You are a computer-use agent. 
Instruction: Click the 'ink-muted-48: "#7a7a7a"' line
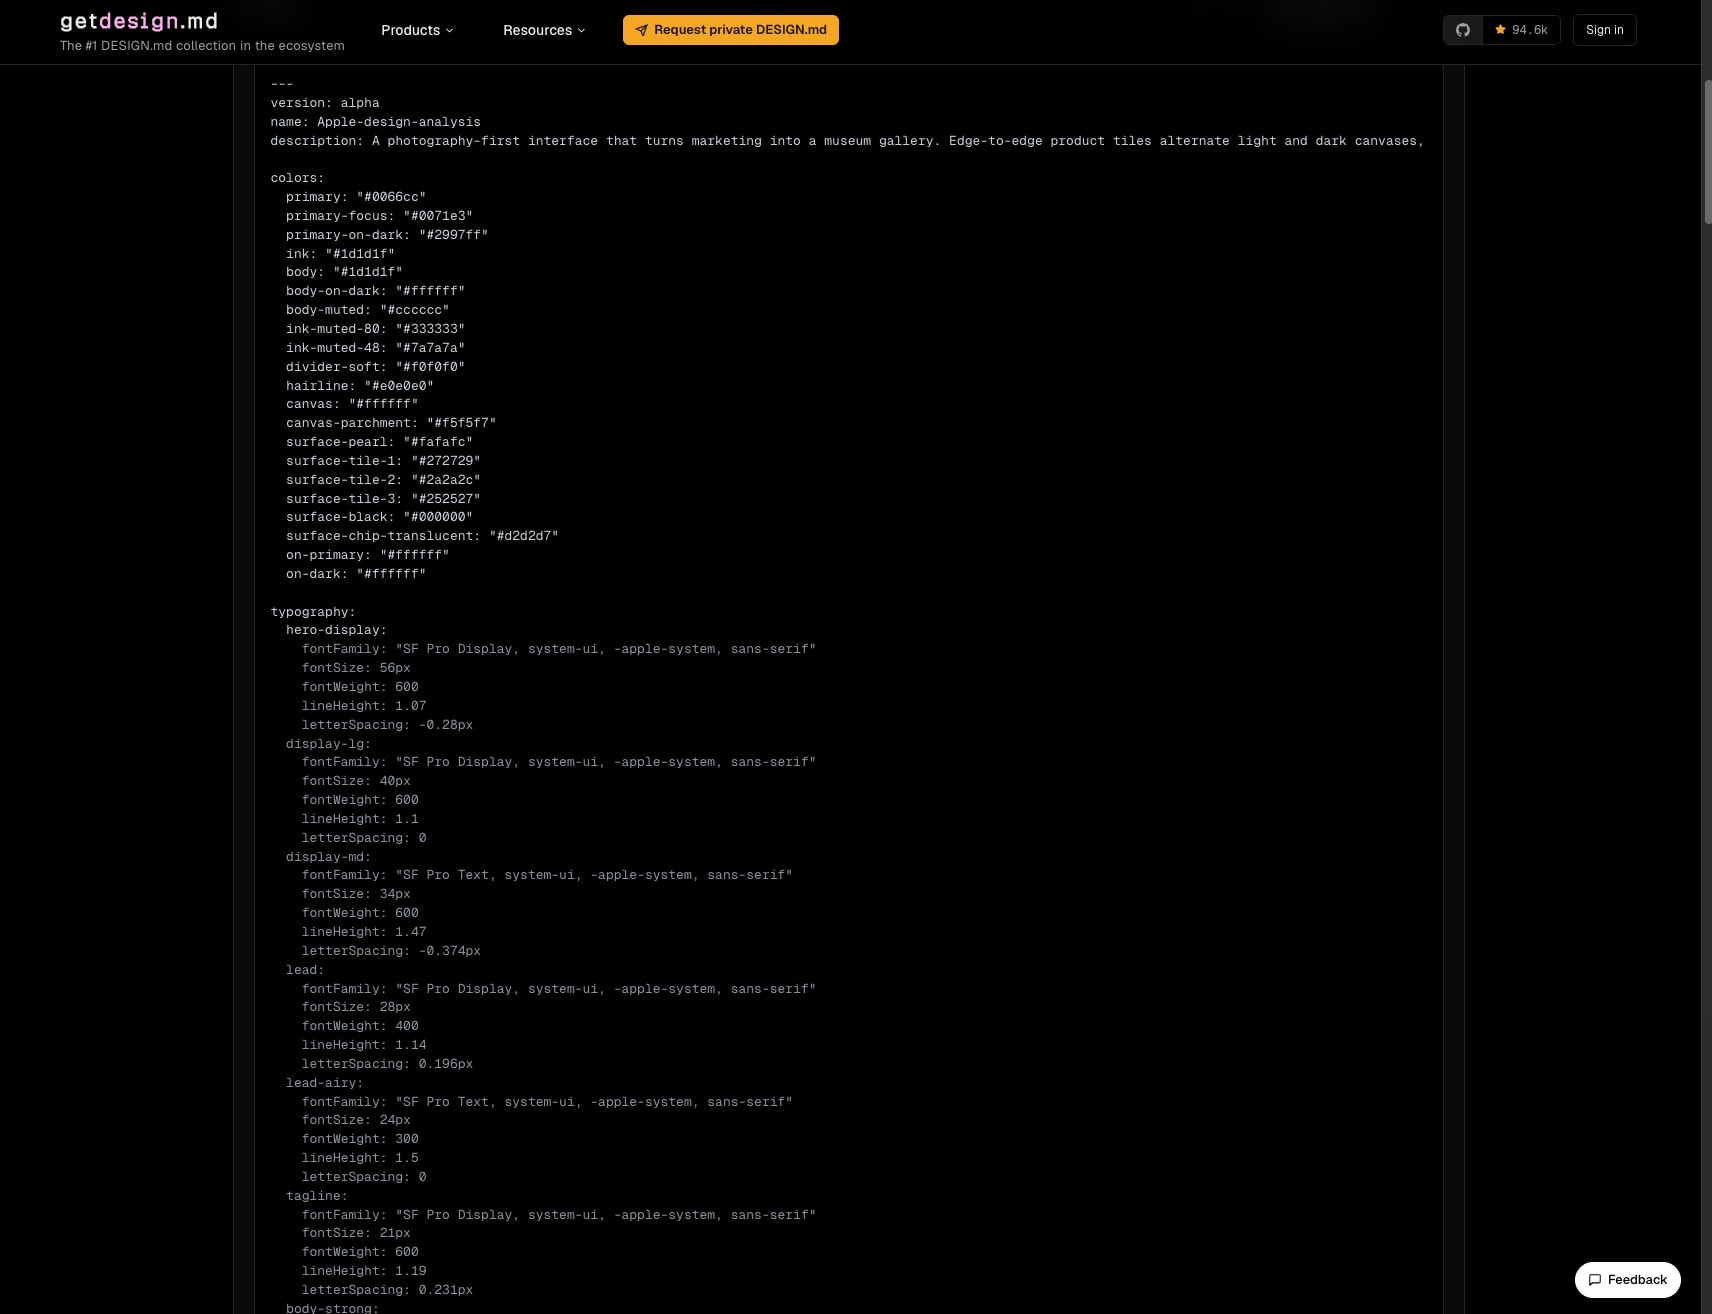(375, 348)
